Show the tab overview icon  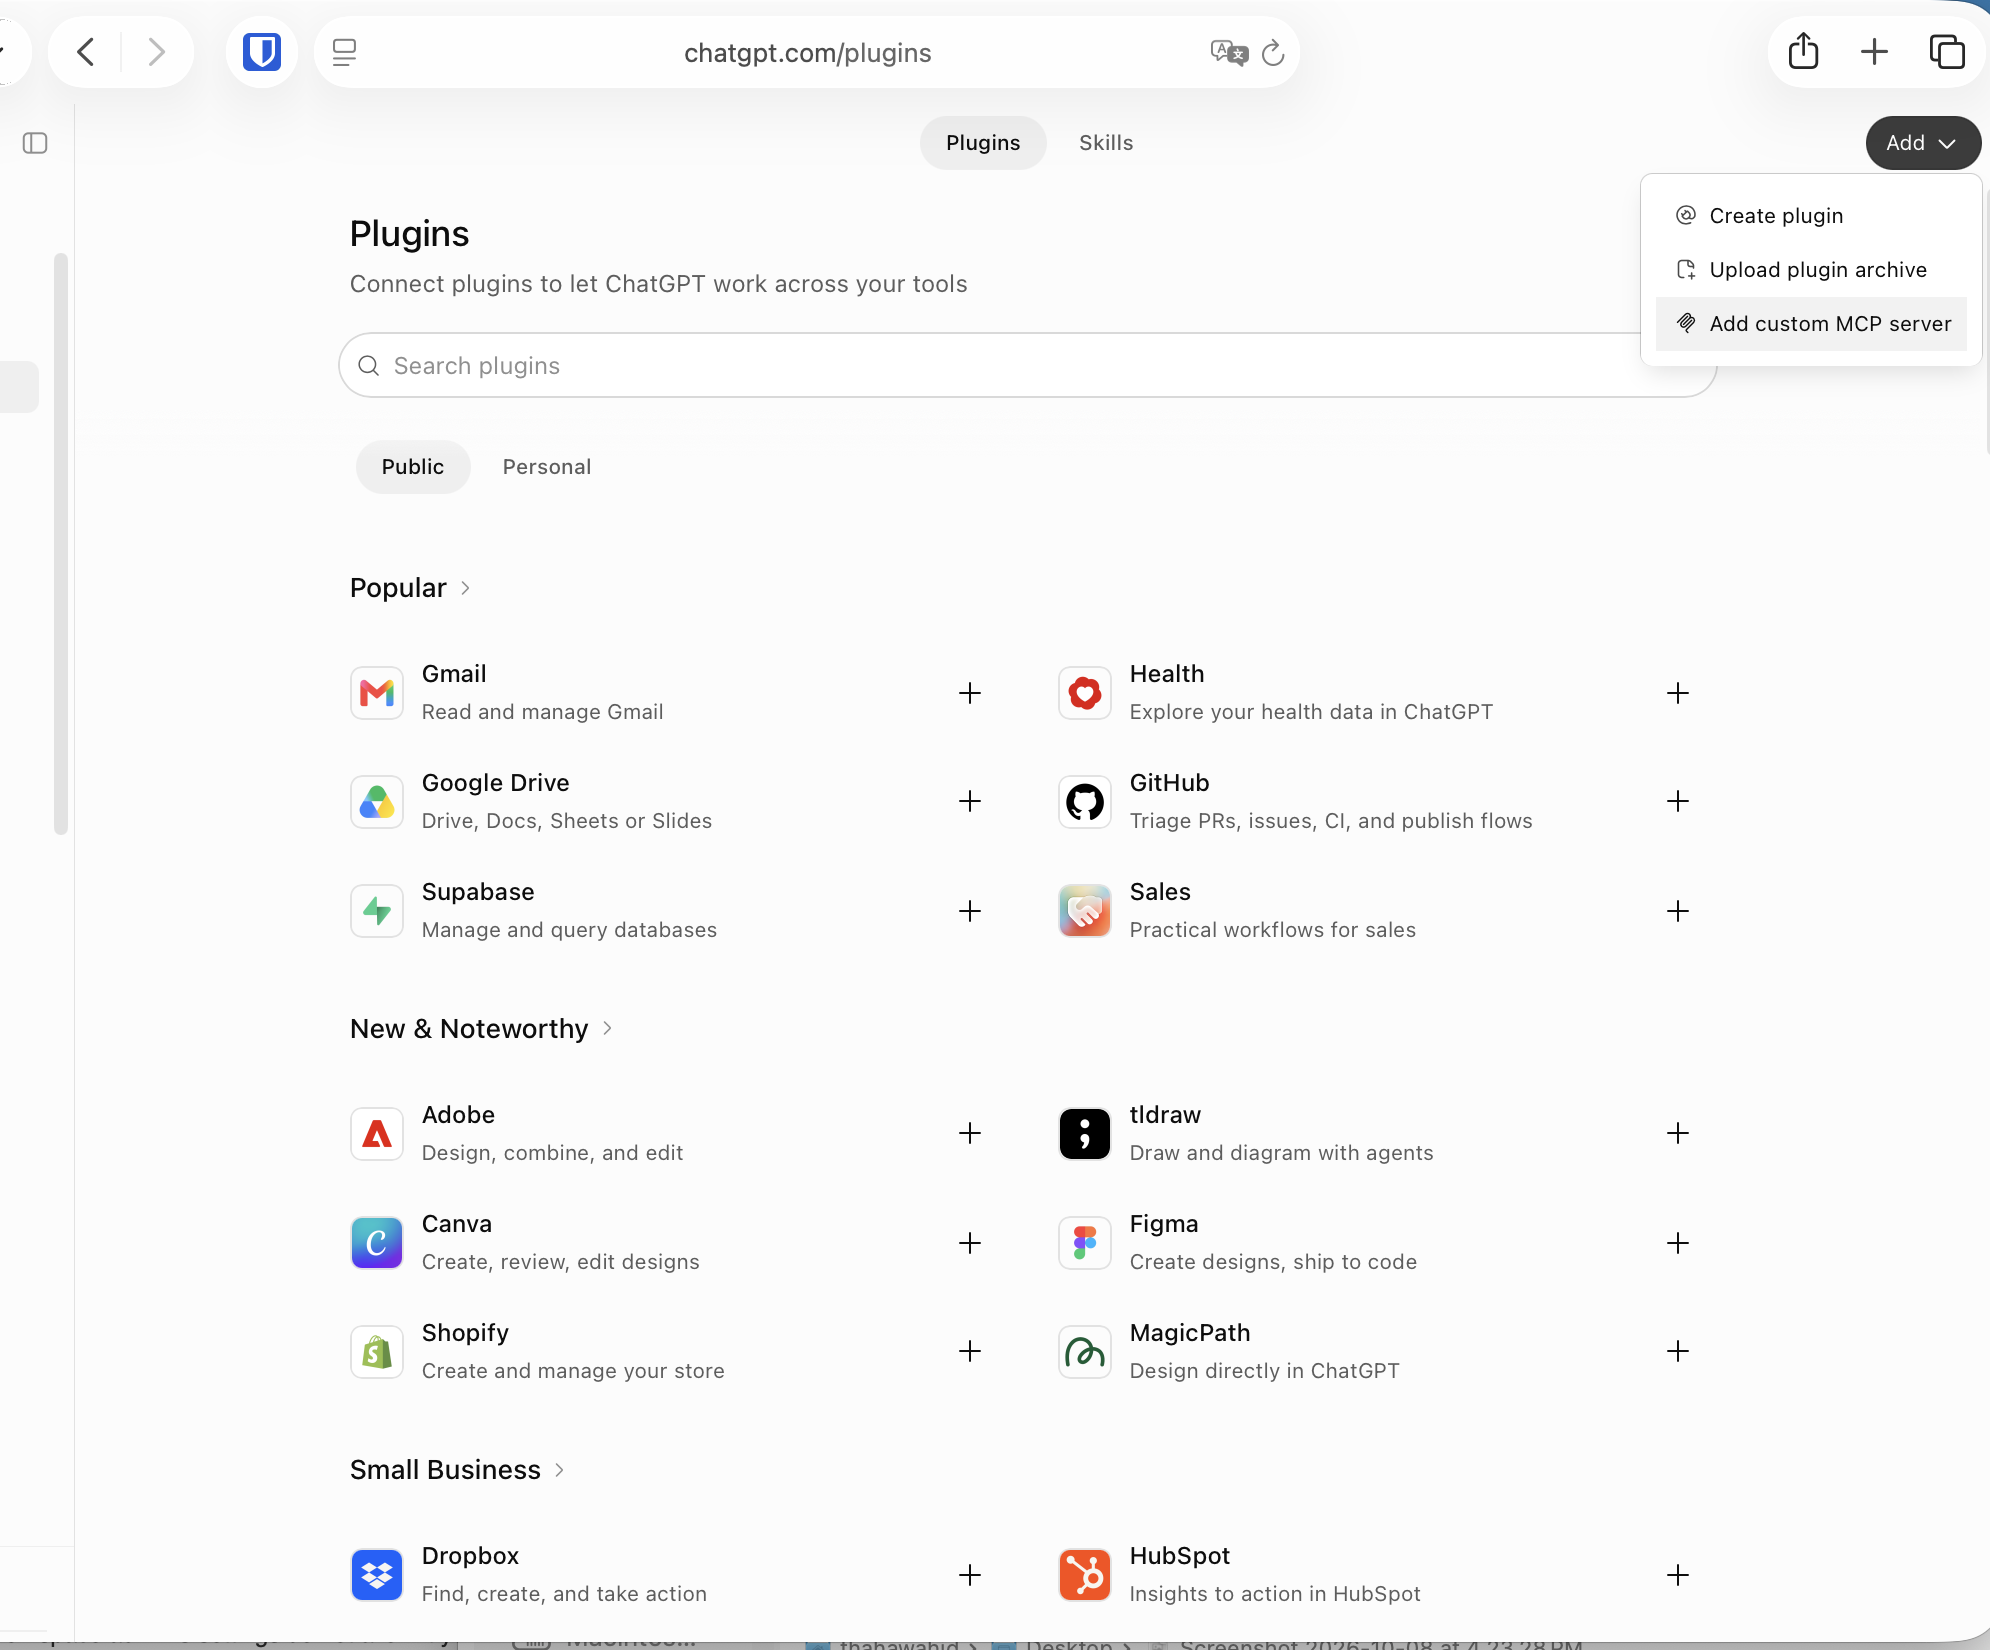1947,52
